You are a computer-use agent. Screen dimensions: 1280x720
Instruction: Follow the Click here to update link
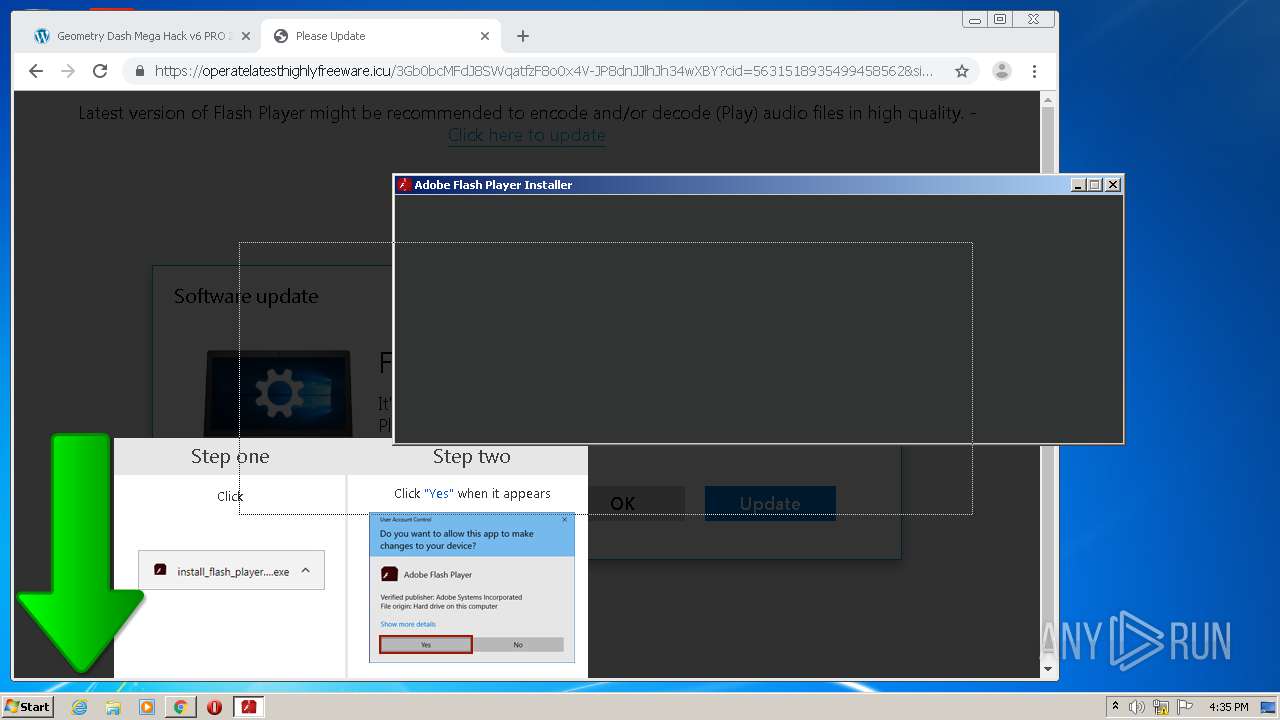(526, 135)
